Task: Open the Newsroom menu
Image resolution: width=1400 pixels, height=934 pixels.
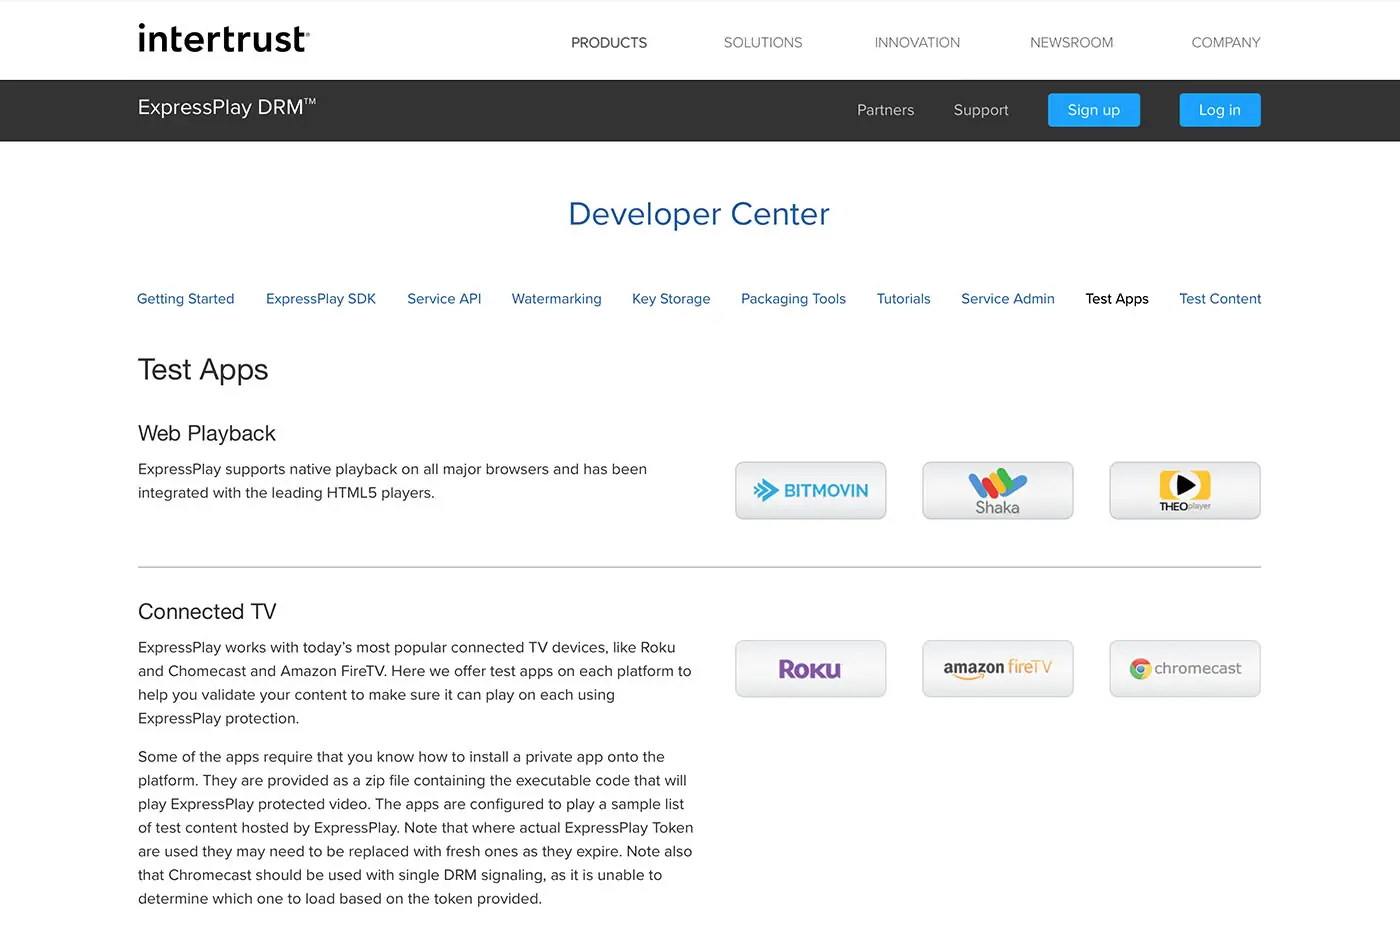Action: click(1071, 43)
